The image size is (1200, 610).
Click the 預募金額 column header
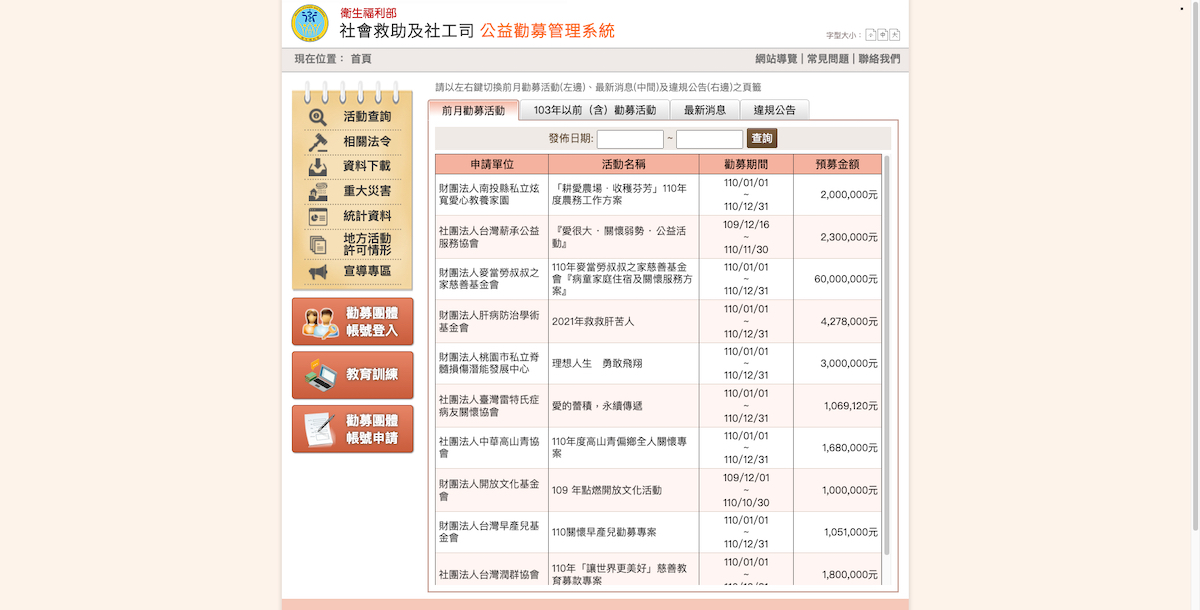(x=838, y=164)
